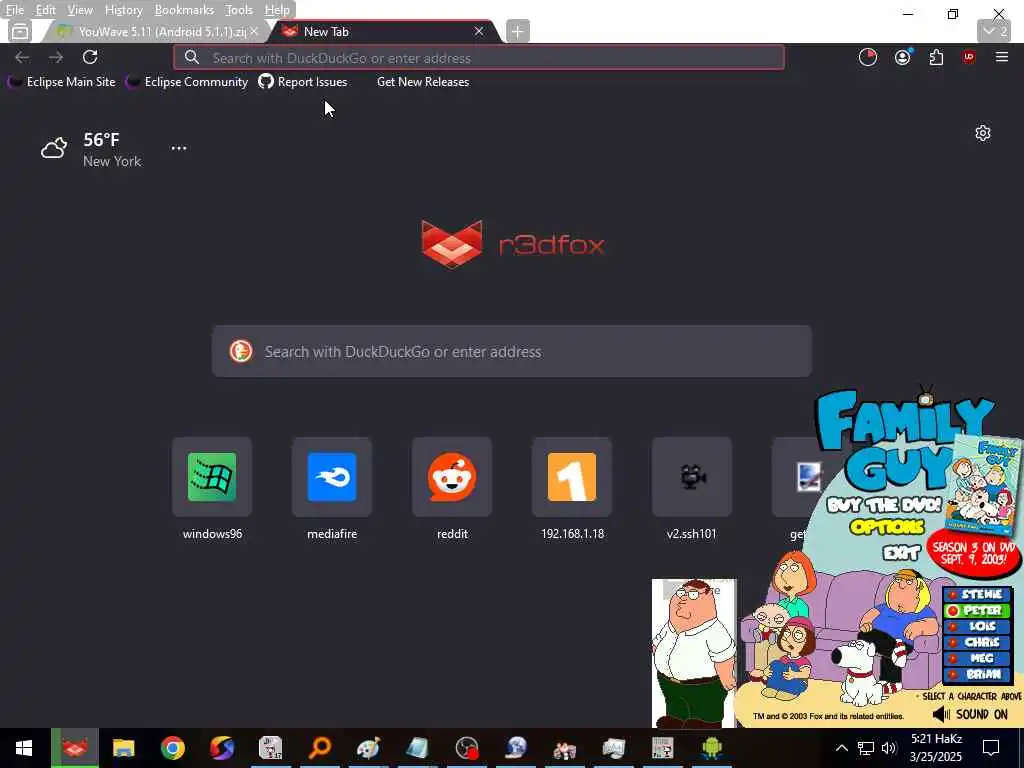Expand the list all tabs dropdown
Screen dimensions: 1024x768
pyautogui.click(x=995, y=31)
